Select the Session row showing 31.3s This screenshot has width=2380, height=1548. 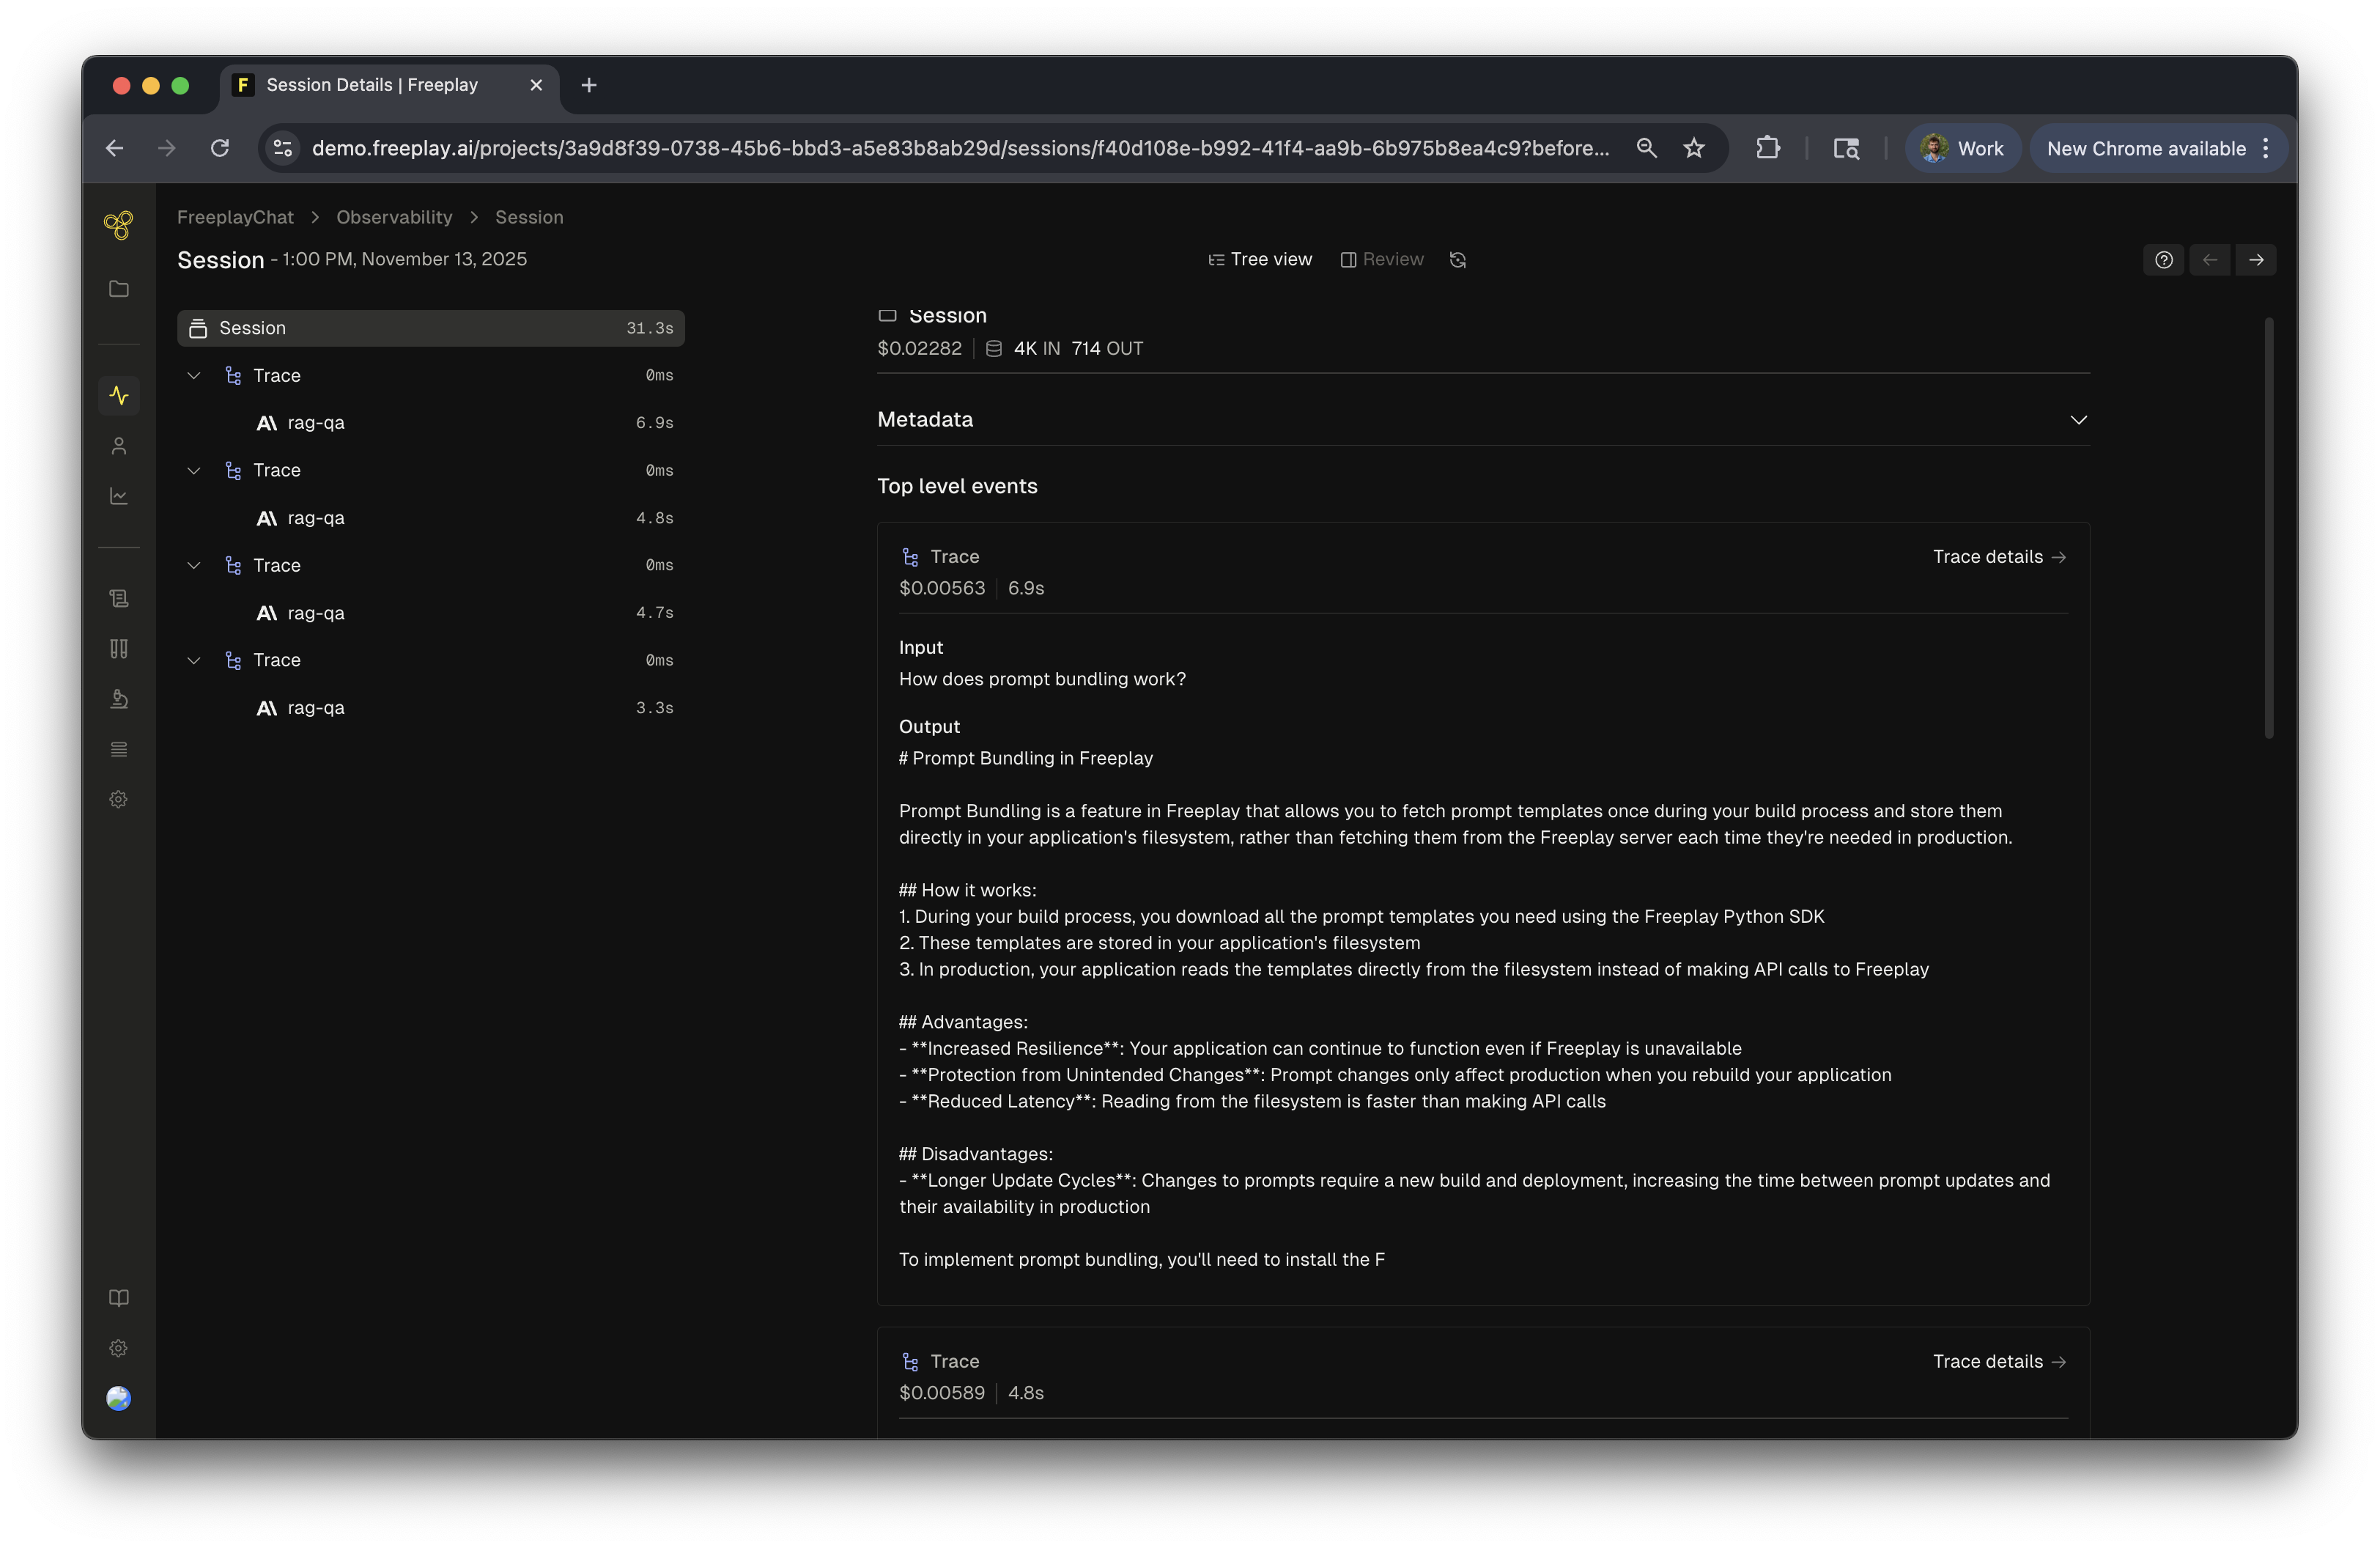(430, 327)
